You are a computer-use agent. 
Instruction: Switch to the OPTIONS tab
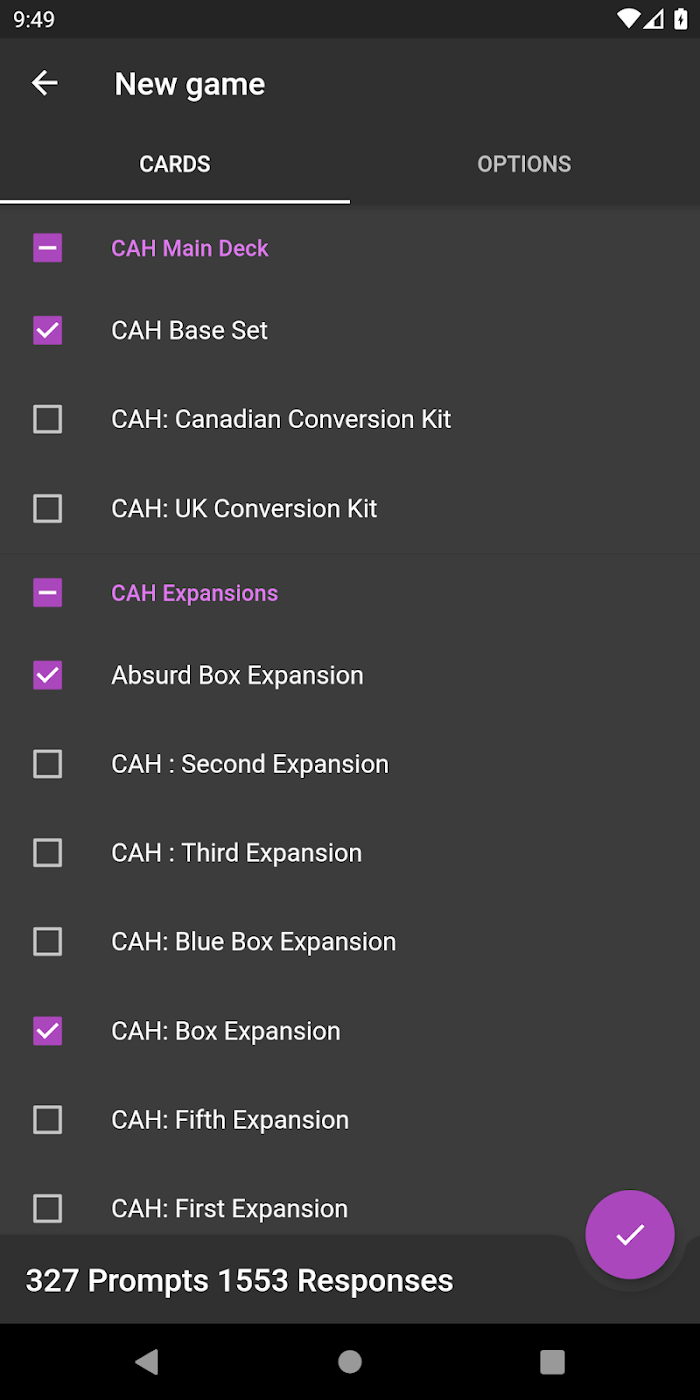pos(524,164)
